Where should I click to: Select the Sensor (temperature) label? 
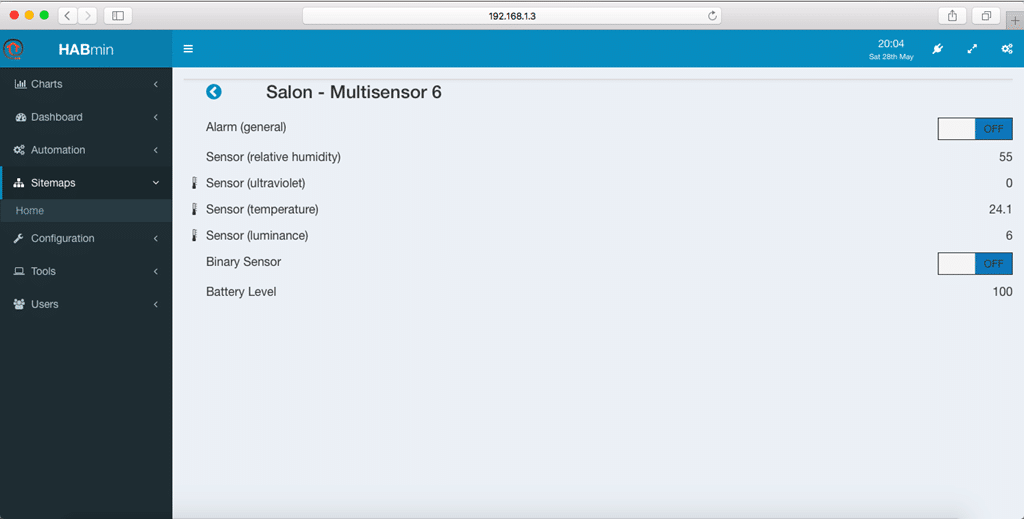pos(262,210)
